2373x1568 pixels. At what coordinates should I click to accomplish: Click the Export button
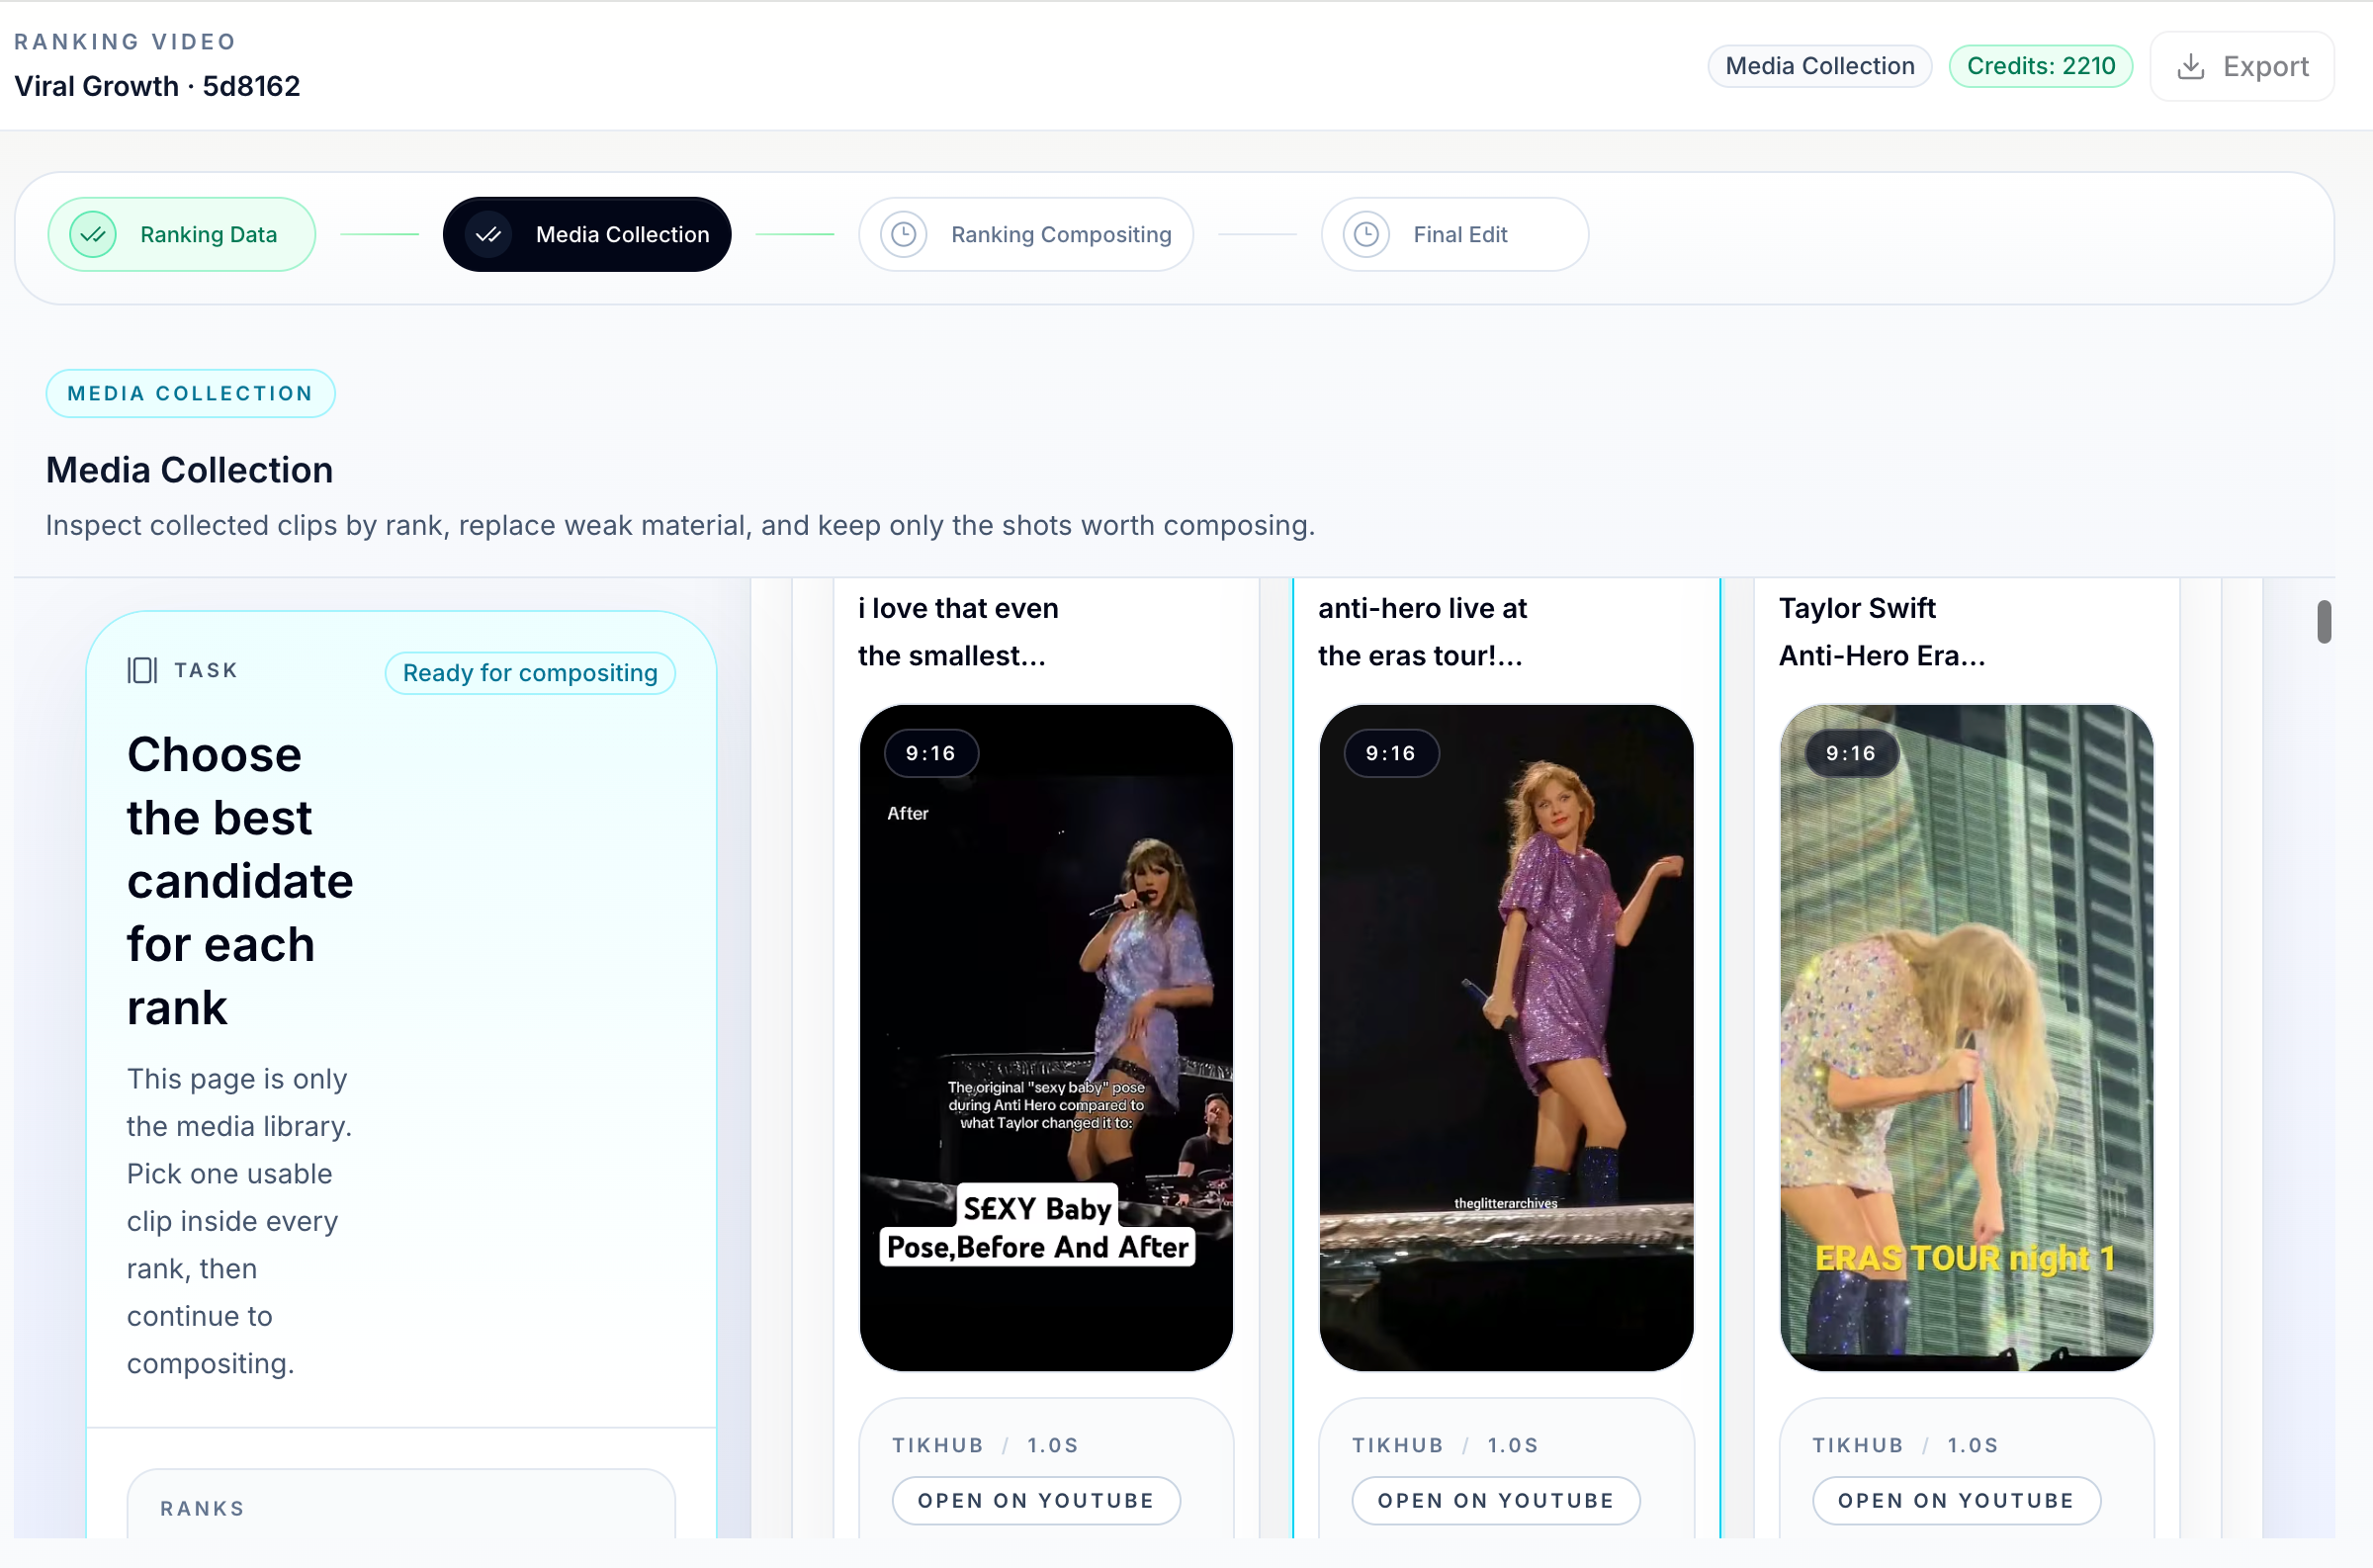[2242, 66]
